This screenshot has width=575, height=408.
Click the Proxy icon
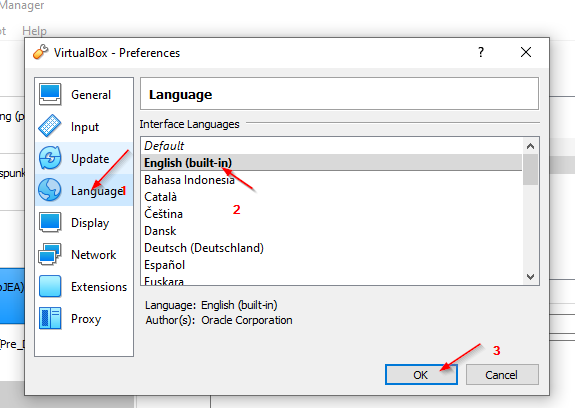pyautogui.click(x=50, y=318)
